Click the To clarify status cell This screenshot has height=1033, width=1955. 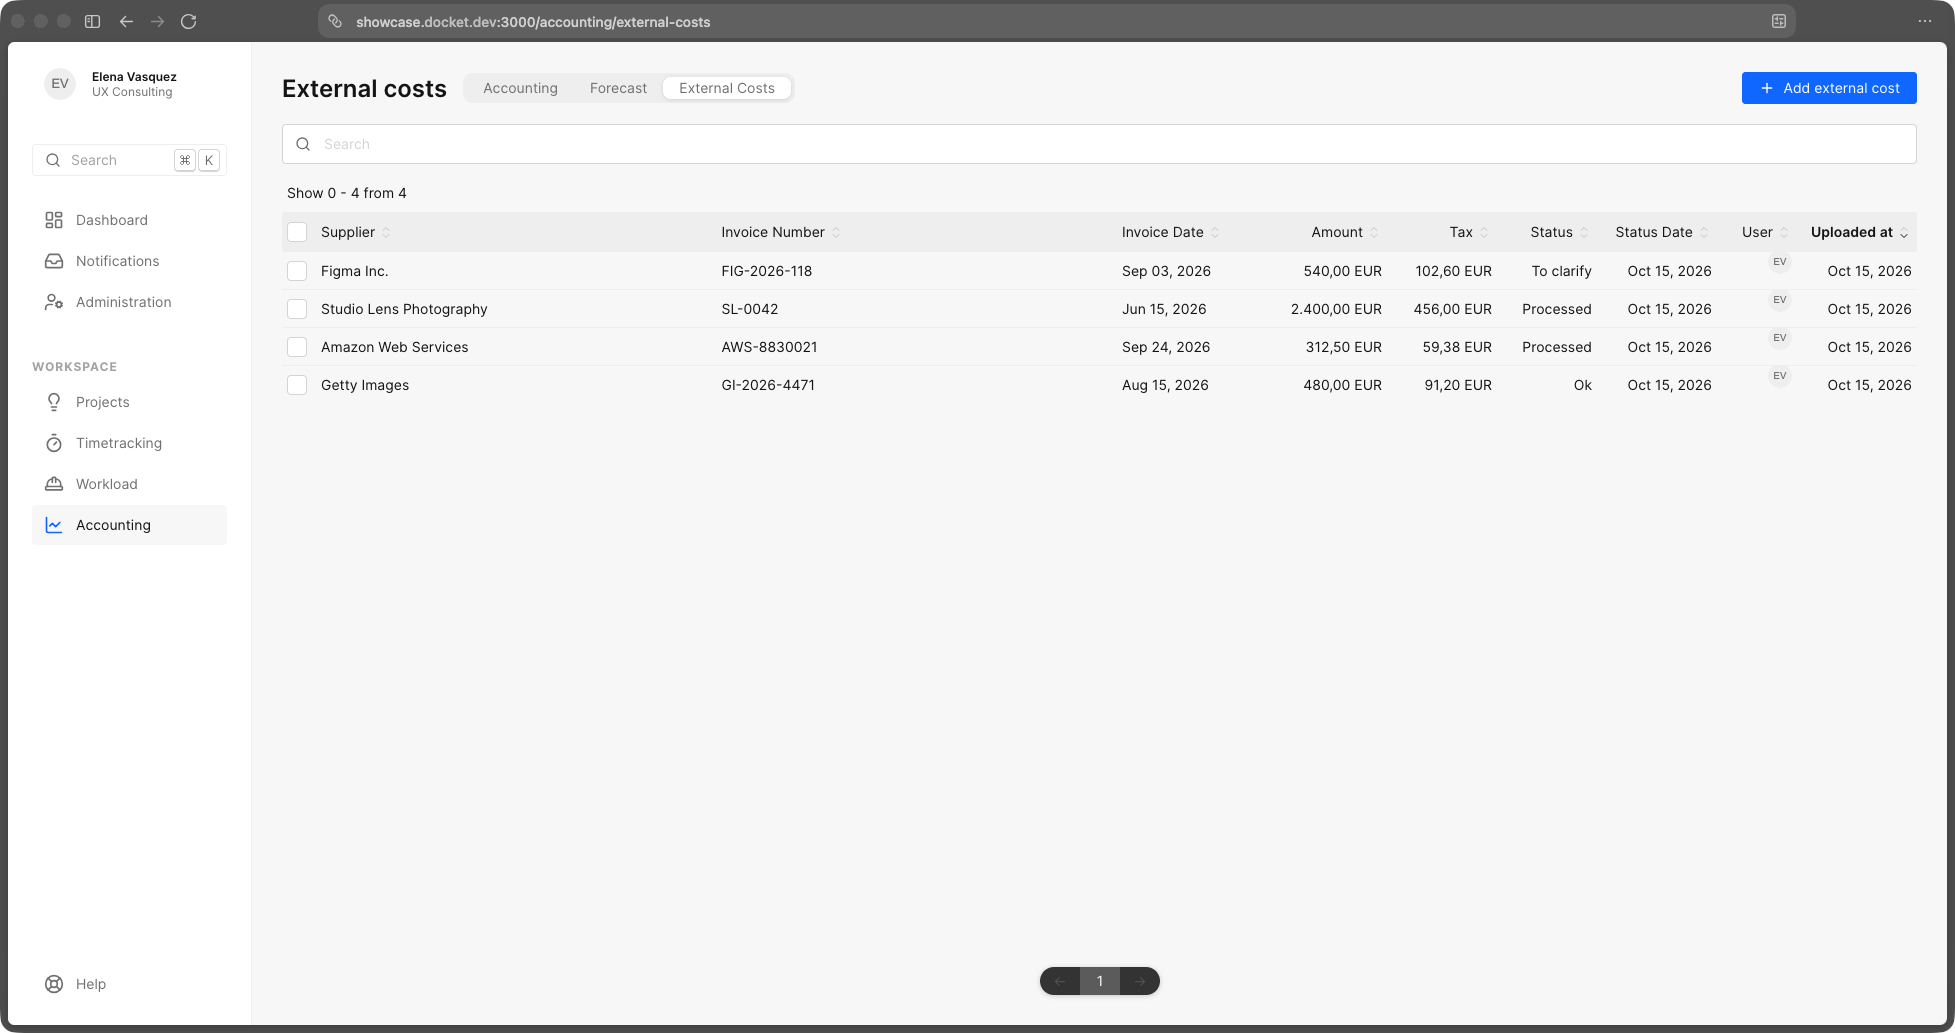[1561, 271]
